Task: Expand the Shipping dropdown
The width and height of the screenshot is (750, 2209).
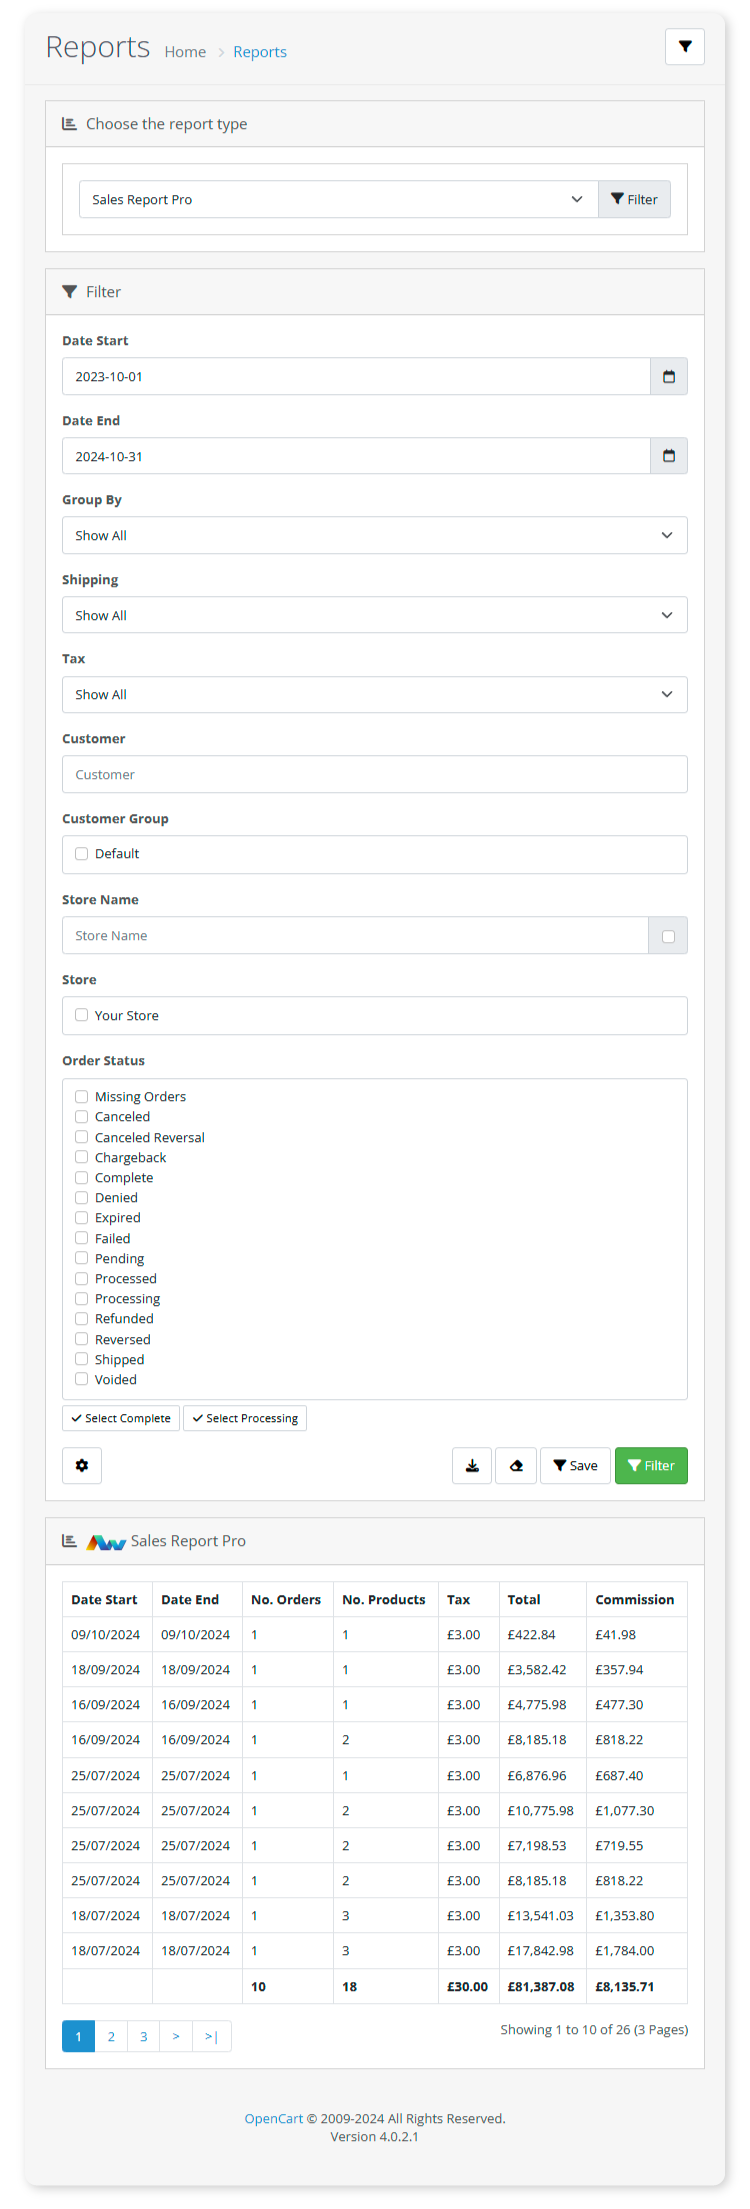Action: coord(374,615)
